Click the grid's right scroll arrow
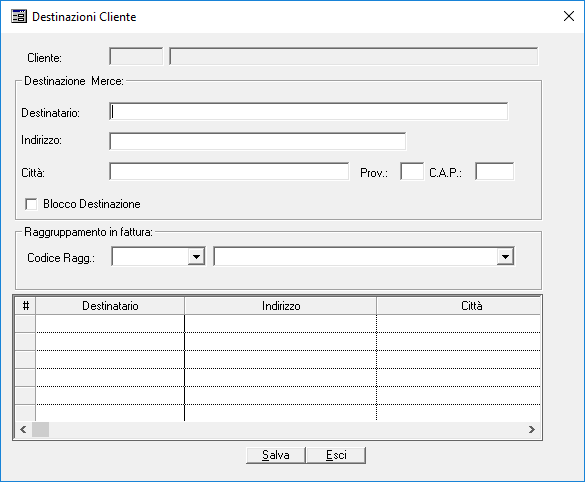585x482 pixels. point(532,429)
